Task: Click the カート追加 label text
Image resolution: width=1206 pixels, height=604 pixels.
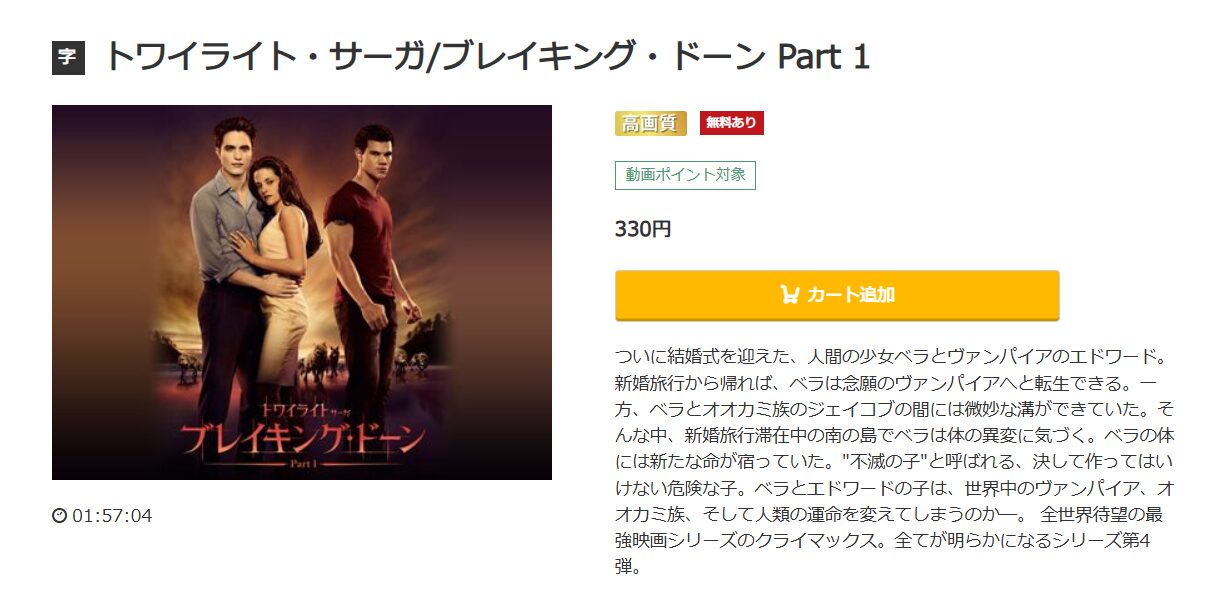Action: point(851,295)
